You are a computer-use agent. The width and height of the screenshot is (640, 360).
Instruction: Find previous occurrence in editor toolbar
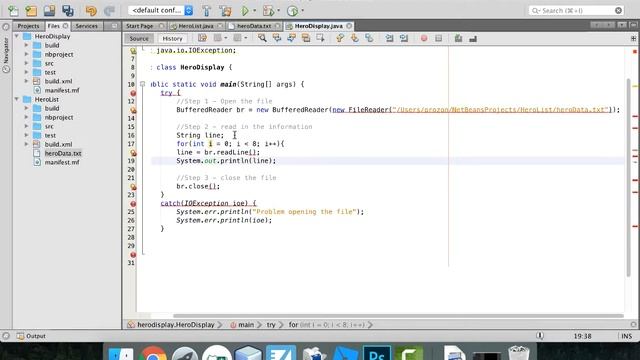(277, 38)
